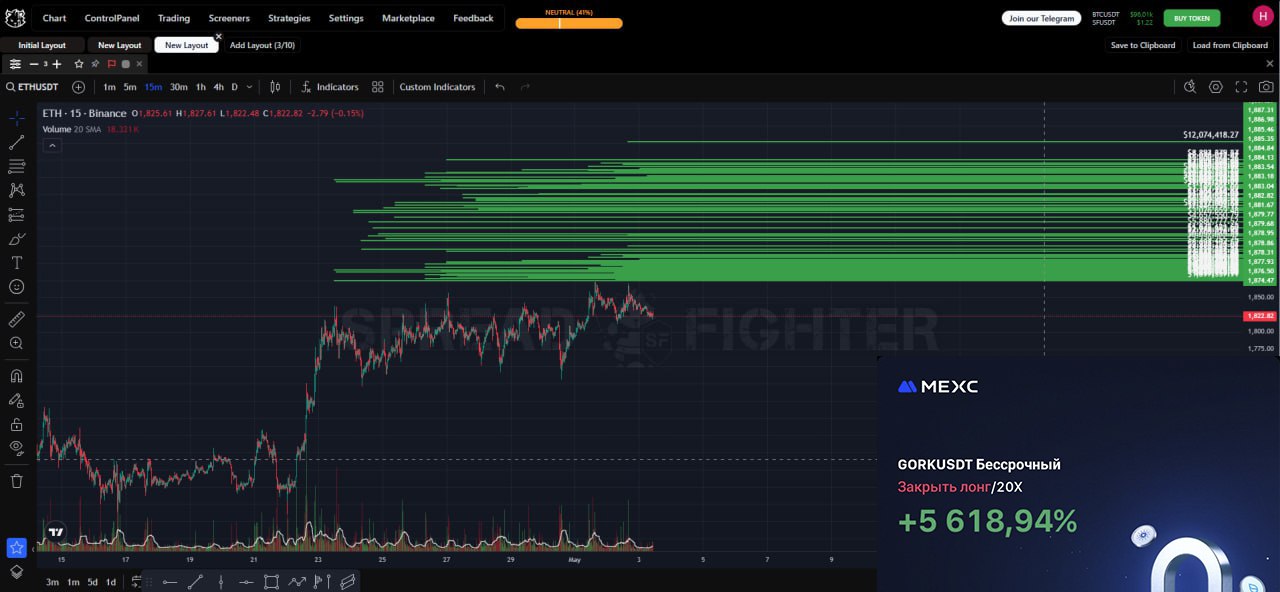Open the user profile avatar H

coord(1263,16)
